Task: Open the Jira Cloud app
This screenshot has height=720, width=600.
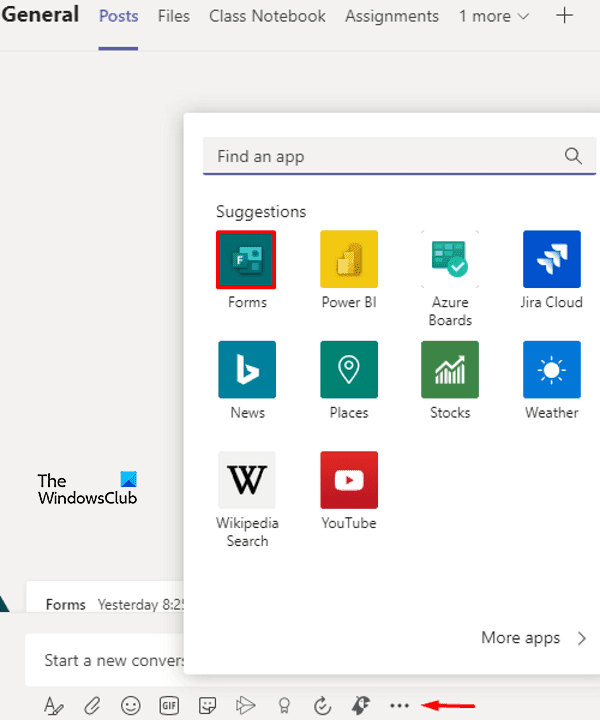Action: click(551, 259)
